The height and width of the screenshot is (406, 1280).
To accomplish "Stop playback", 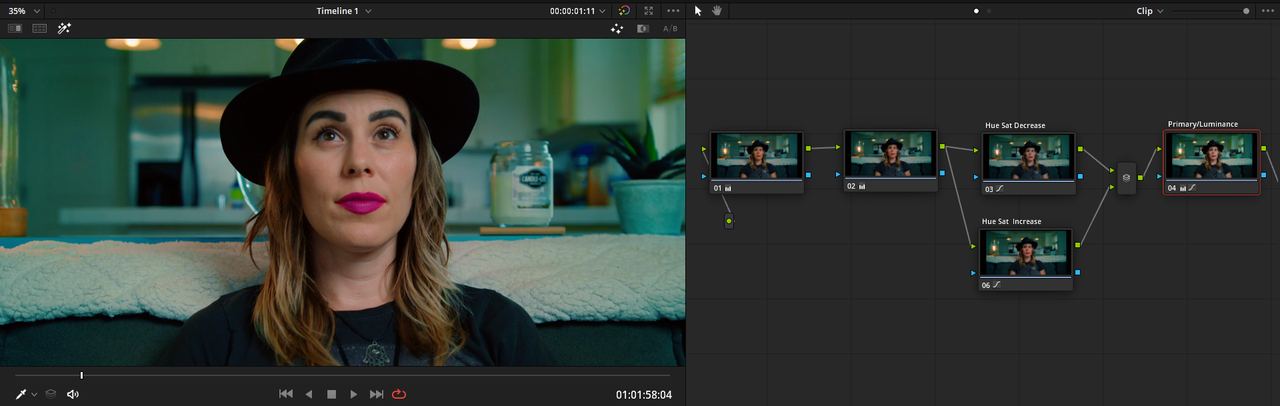I will coord(332,394).
